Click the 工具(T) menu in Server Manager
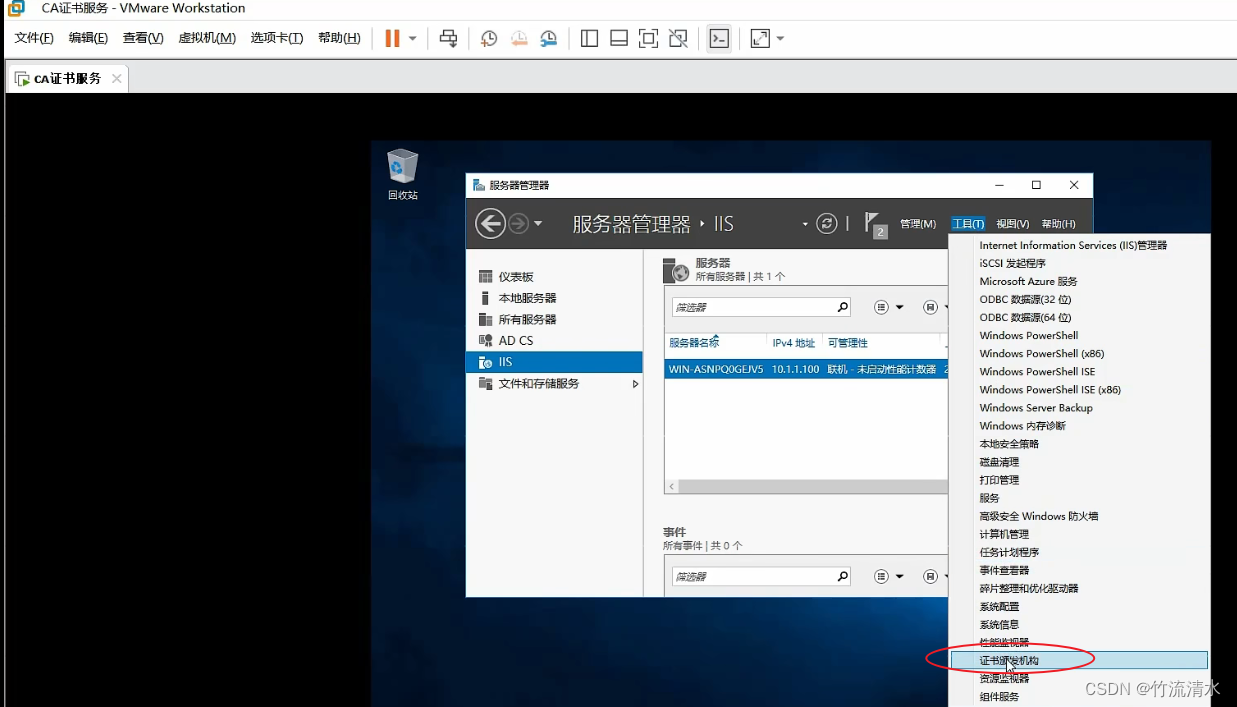This screenshot has width=1237, height=707. 968,224
